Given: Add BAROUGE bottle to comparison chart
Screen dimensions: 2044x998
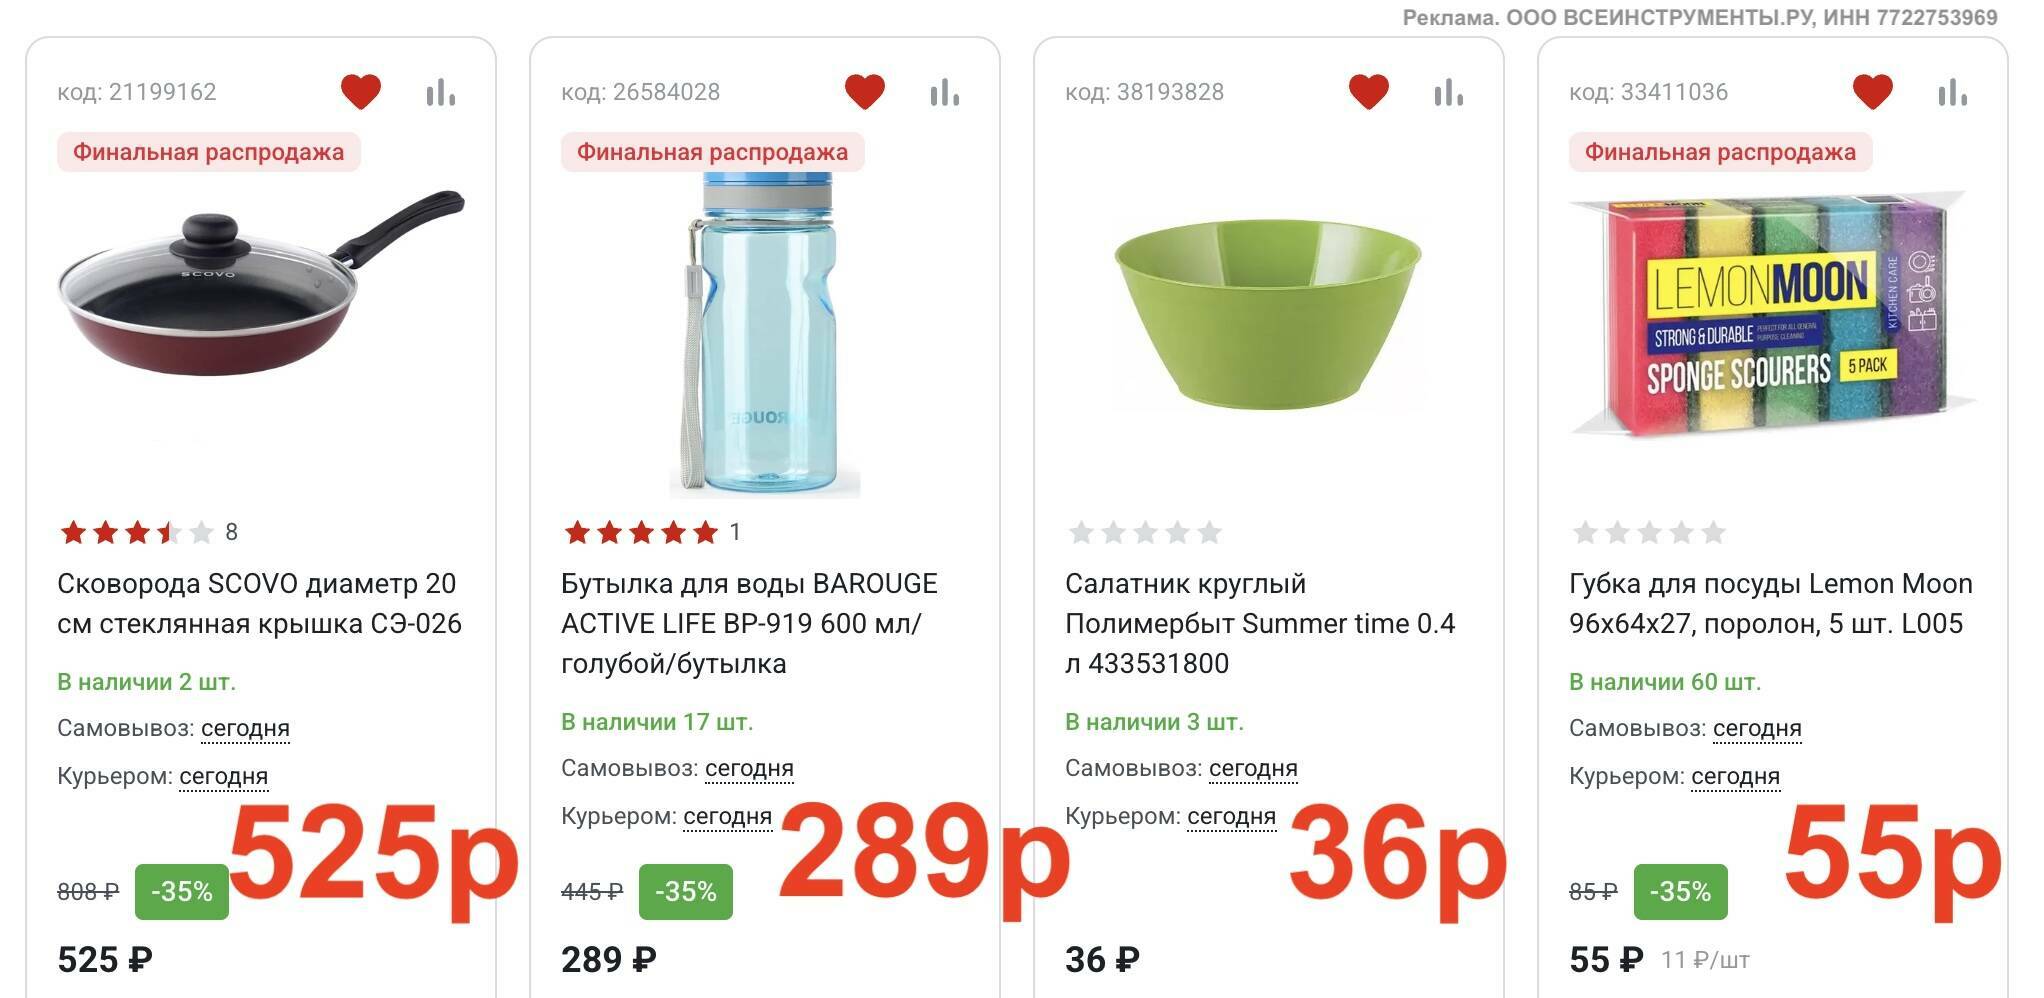Looking at the screenshot, I should click(x=944, y=93).
